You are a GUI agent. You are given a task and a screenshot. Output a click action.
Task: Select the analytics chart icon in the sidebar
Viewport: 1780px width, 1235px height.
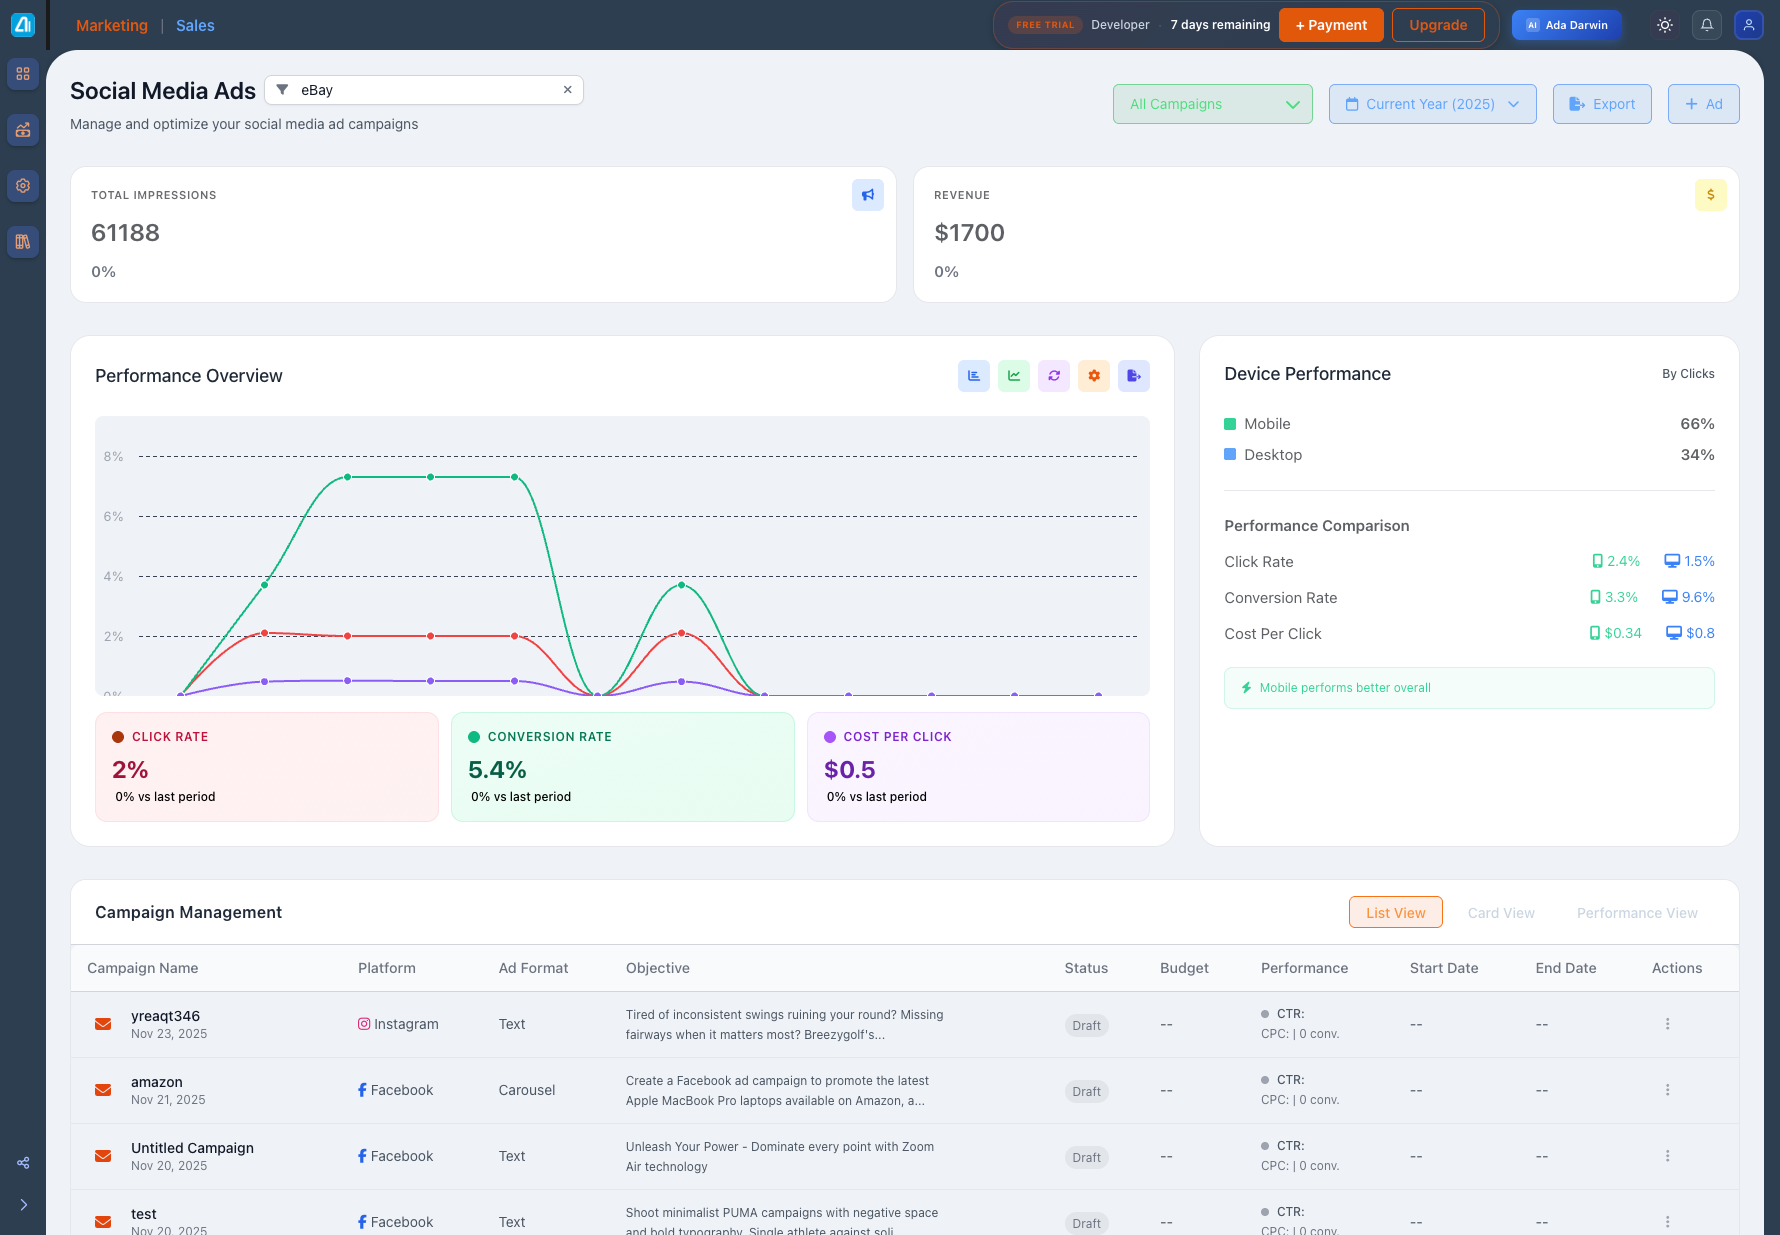tap(22, 130)
